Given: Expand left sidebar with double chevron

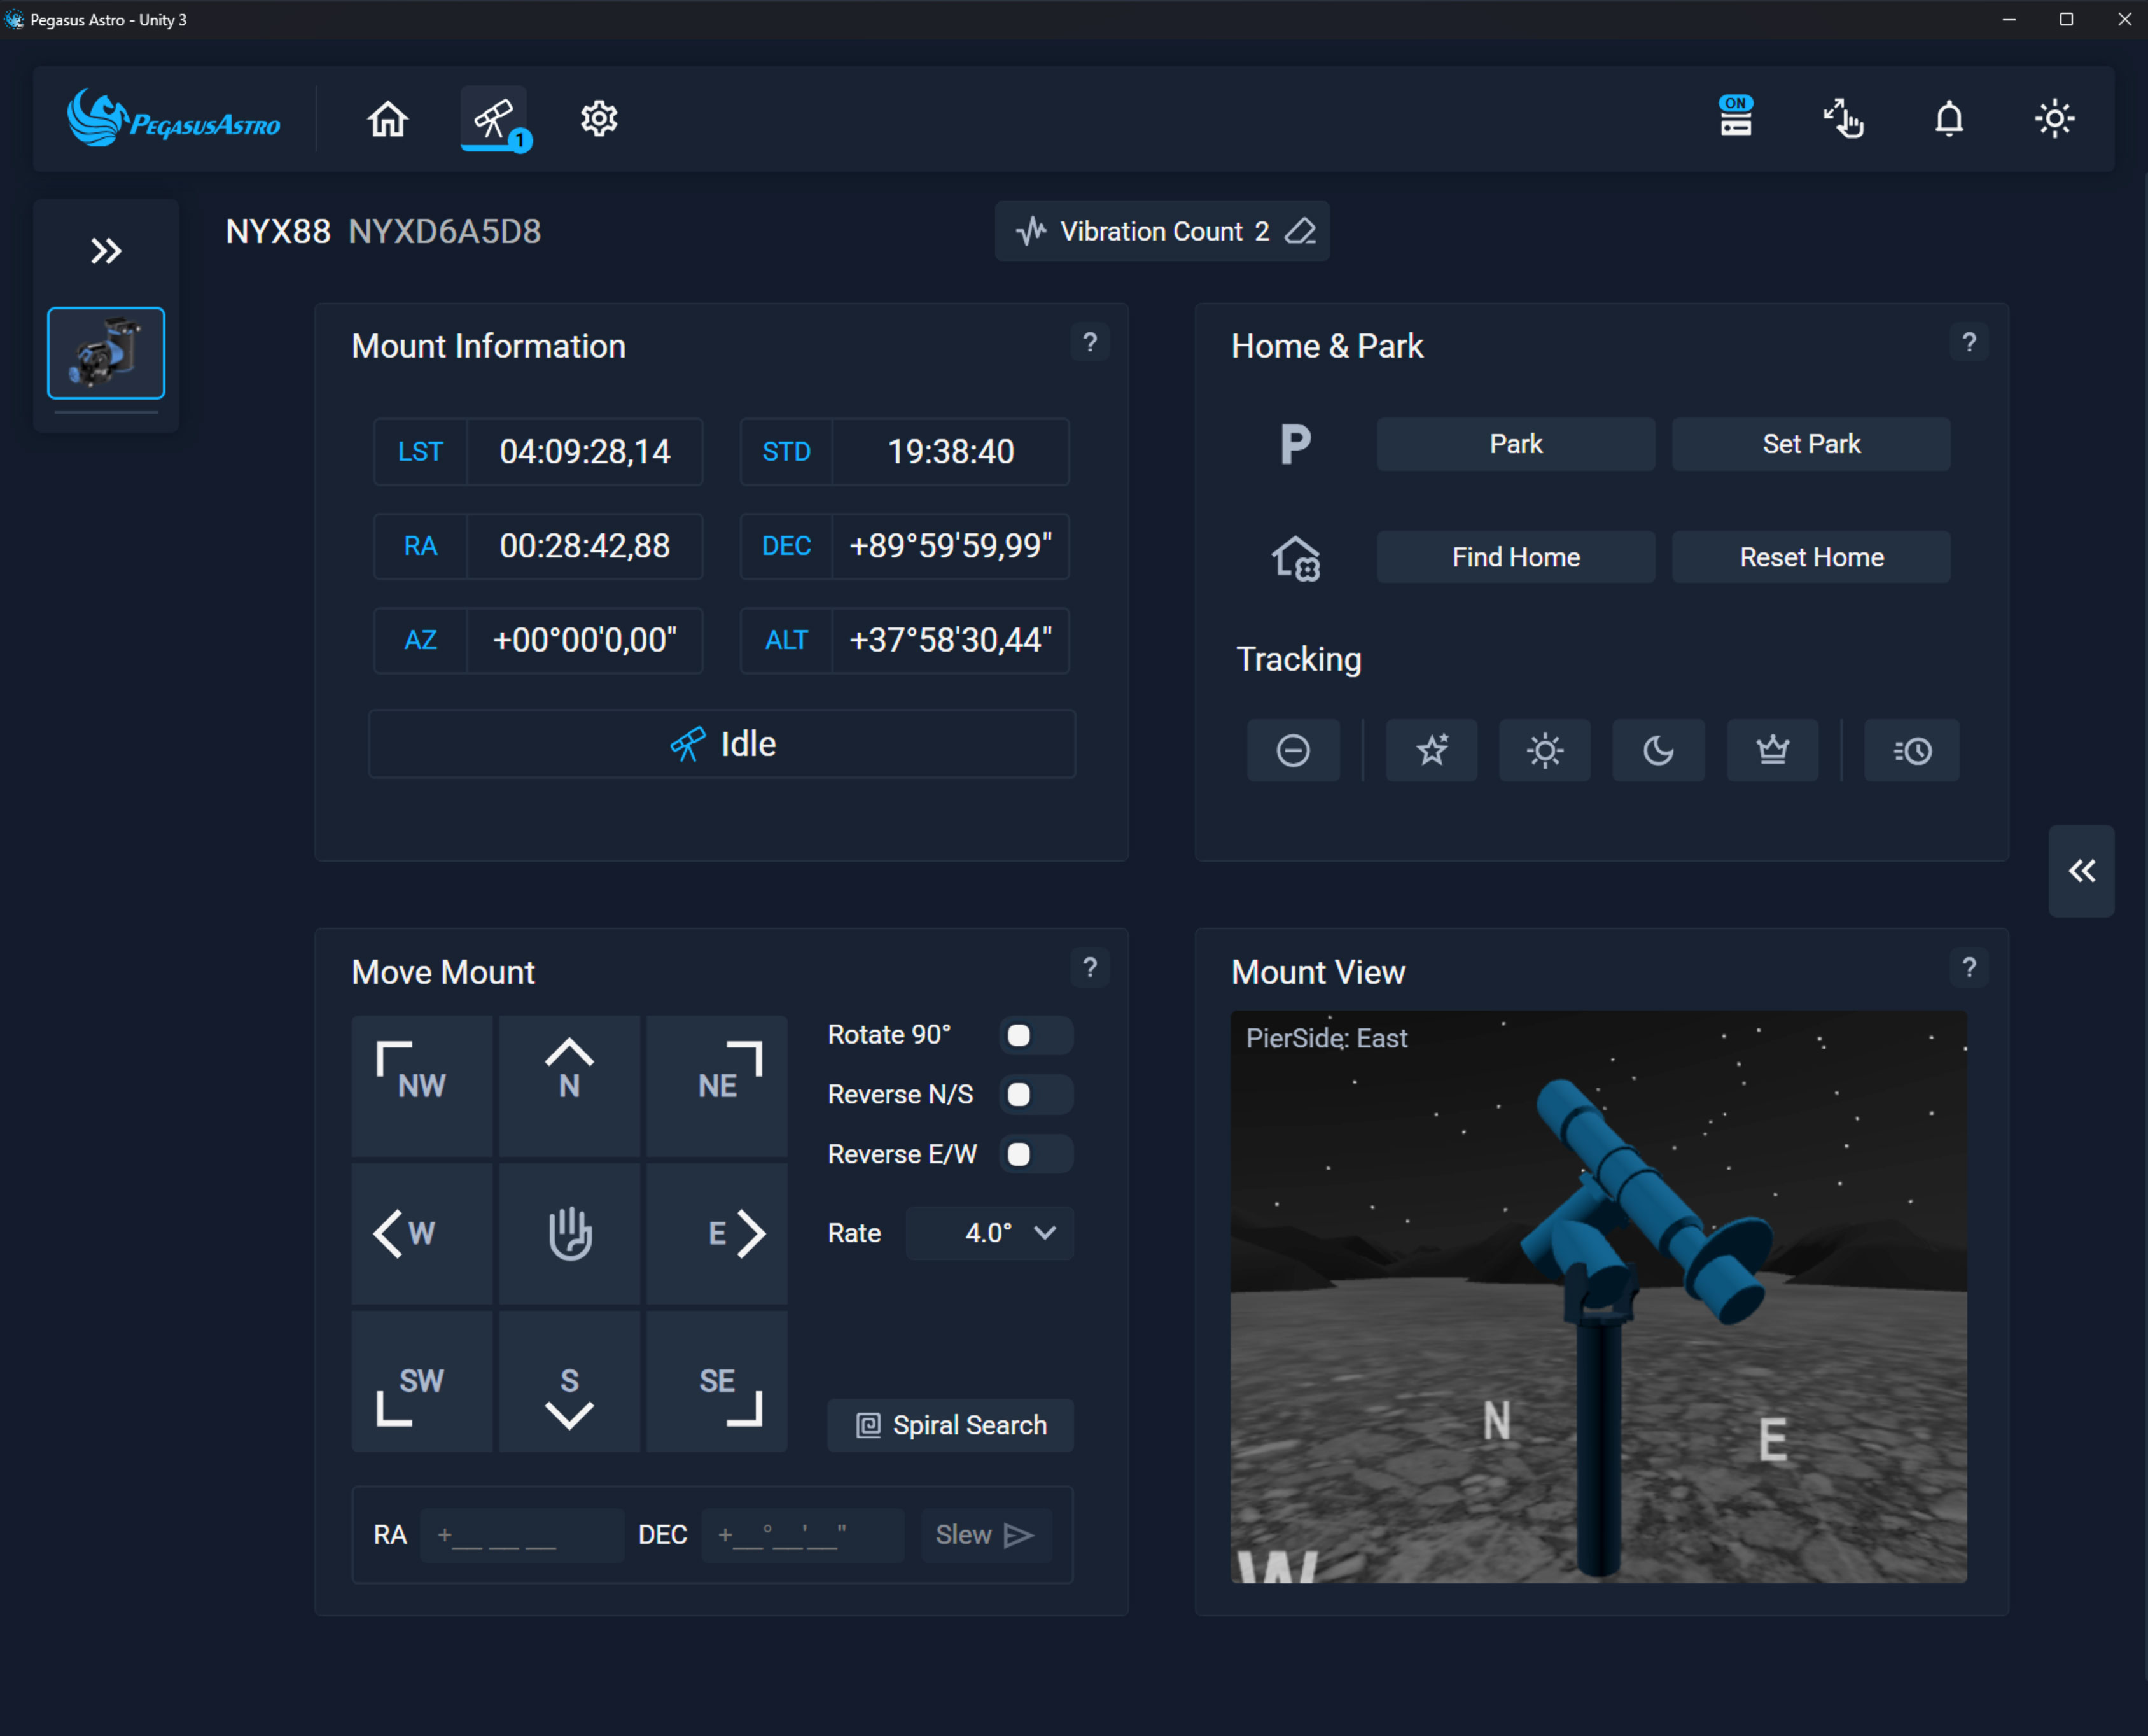Looking at the screenshot, I should coord(106,250).
